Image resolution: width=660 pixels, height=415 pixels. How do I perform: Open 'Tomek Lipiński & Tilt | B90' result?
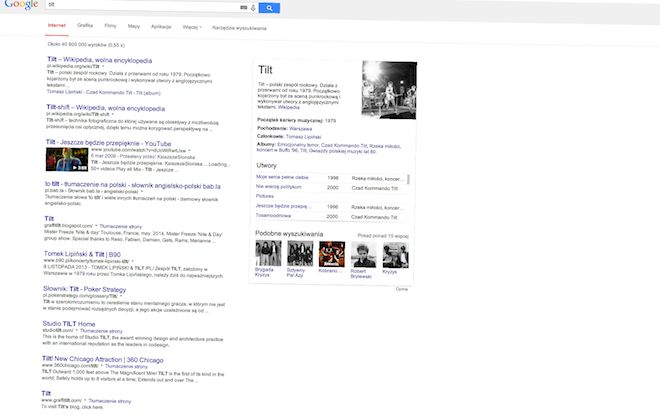(x=82, y=254)
